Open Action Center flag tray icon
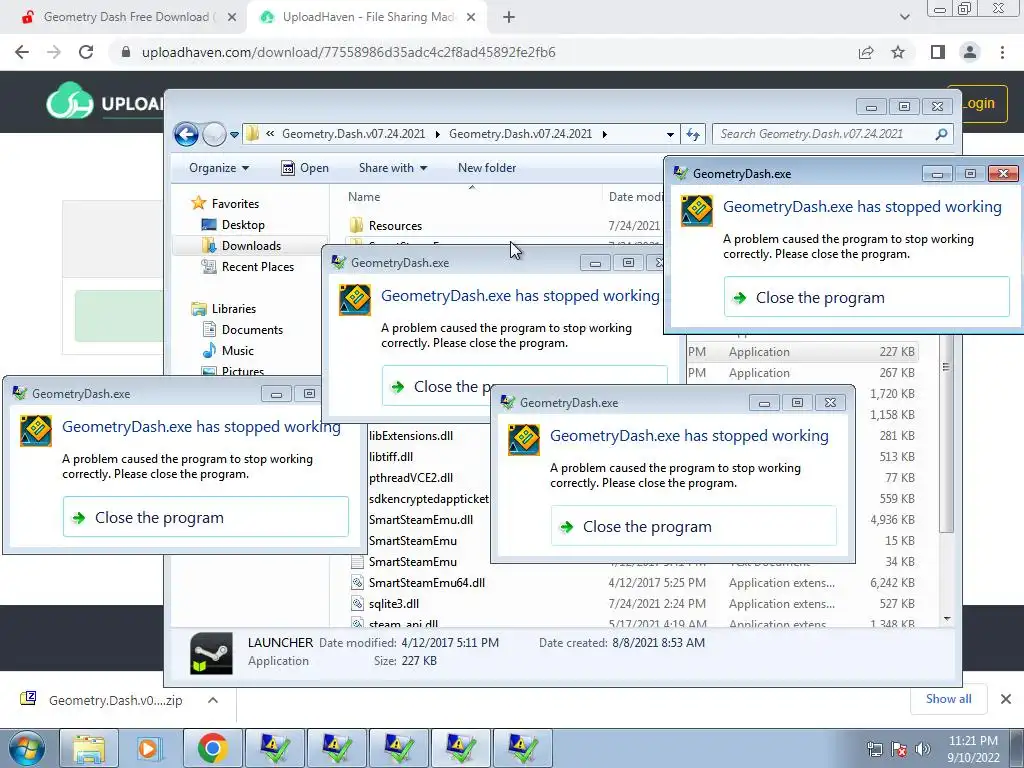 tap(898, 749)
